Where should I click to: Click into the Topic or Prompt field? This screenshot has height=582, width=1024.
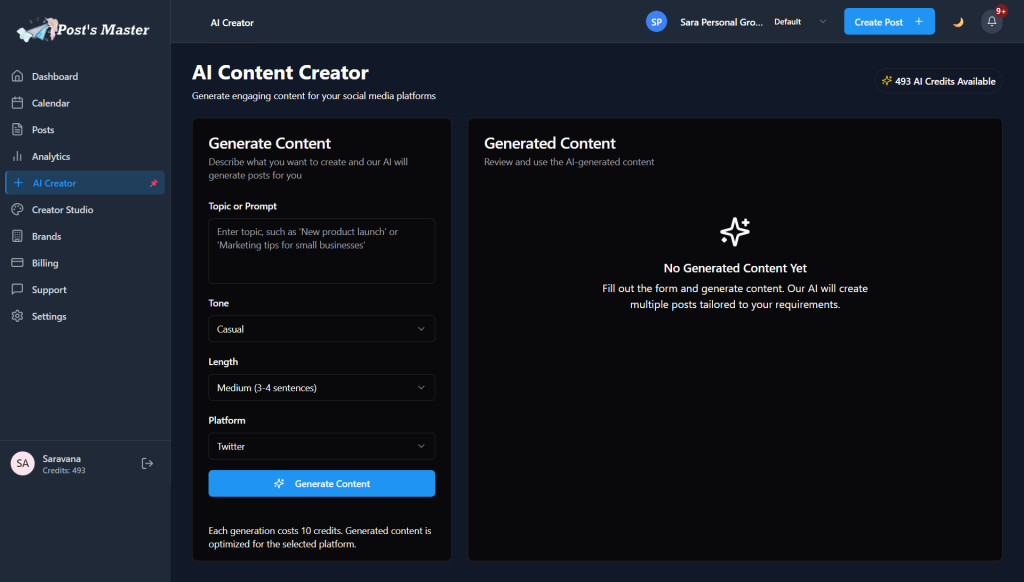point(321,251)
